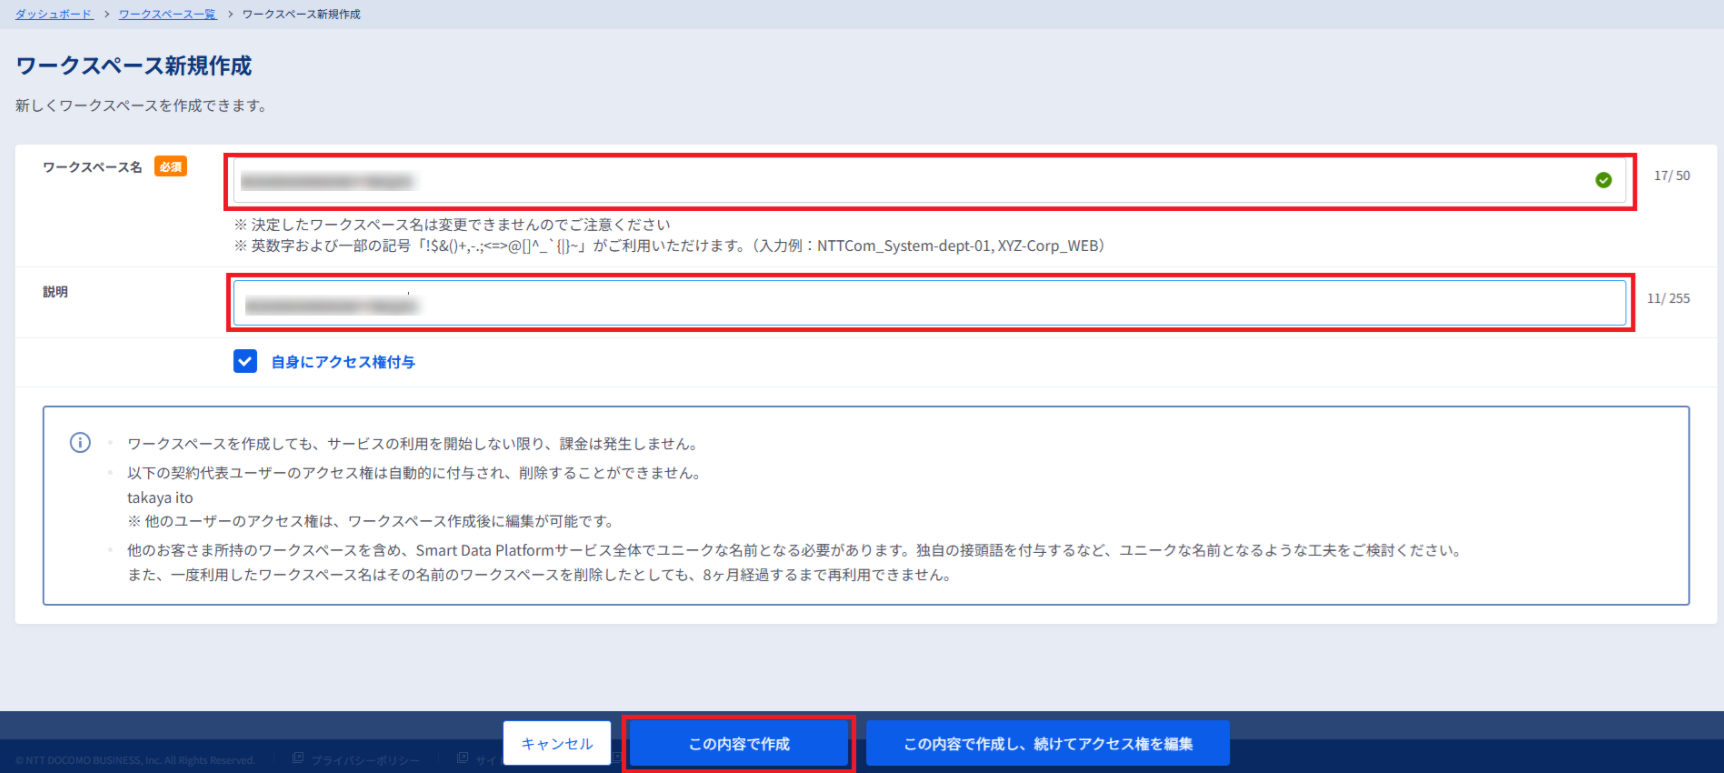The image size is (1724, 773).
Task: Click the 17/50 character counter
Action: click(x=1671, y=176)
